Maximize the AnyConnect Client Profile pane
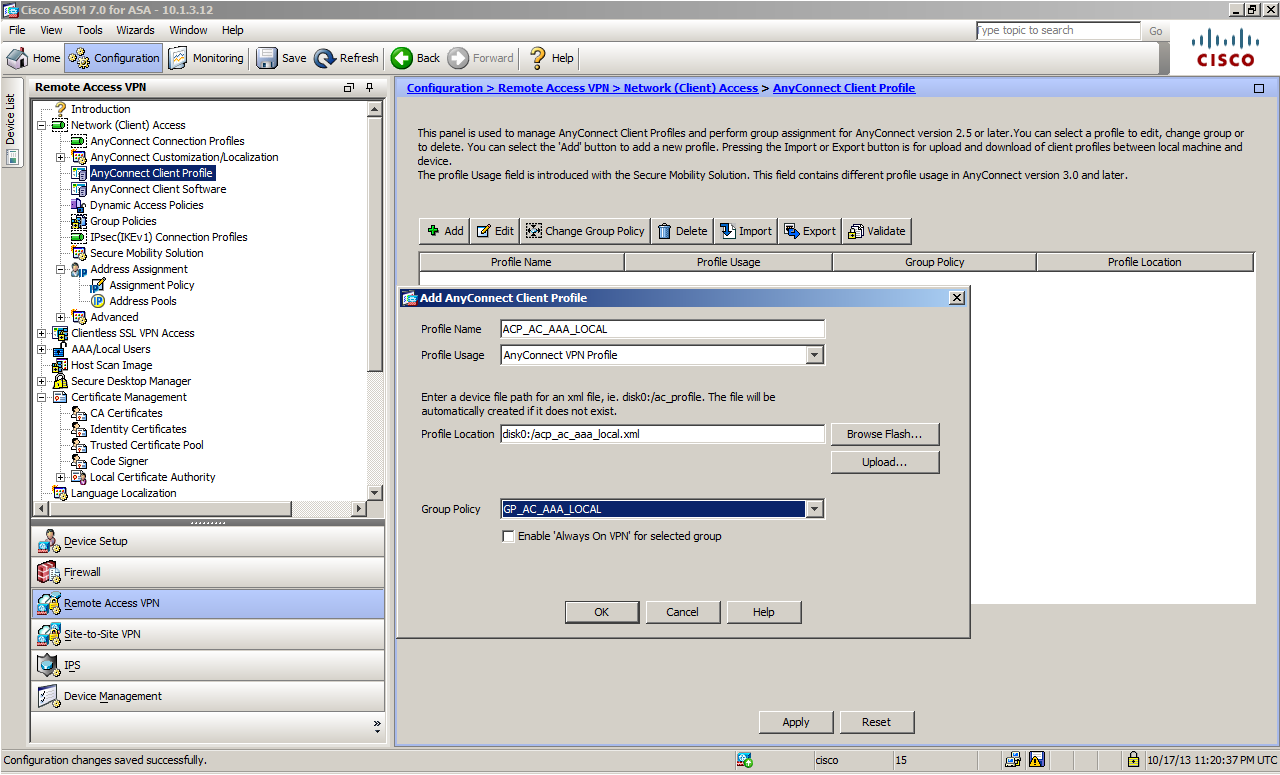1280x775 pixels. pos(1258,88)
